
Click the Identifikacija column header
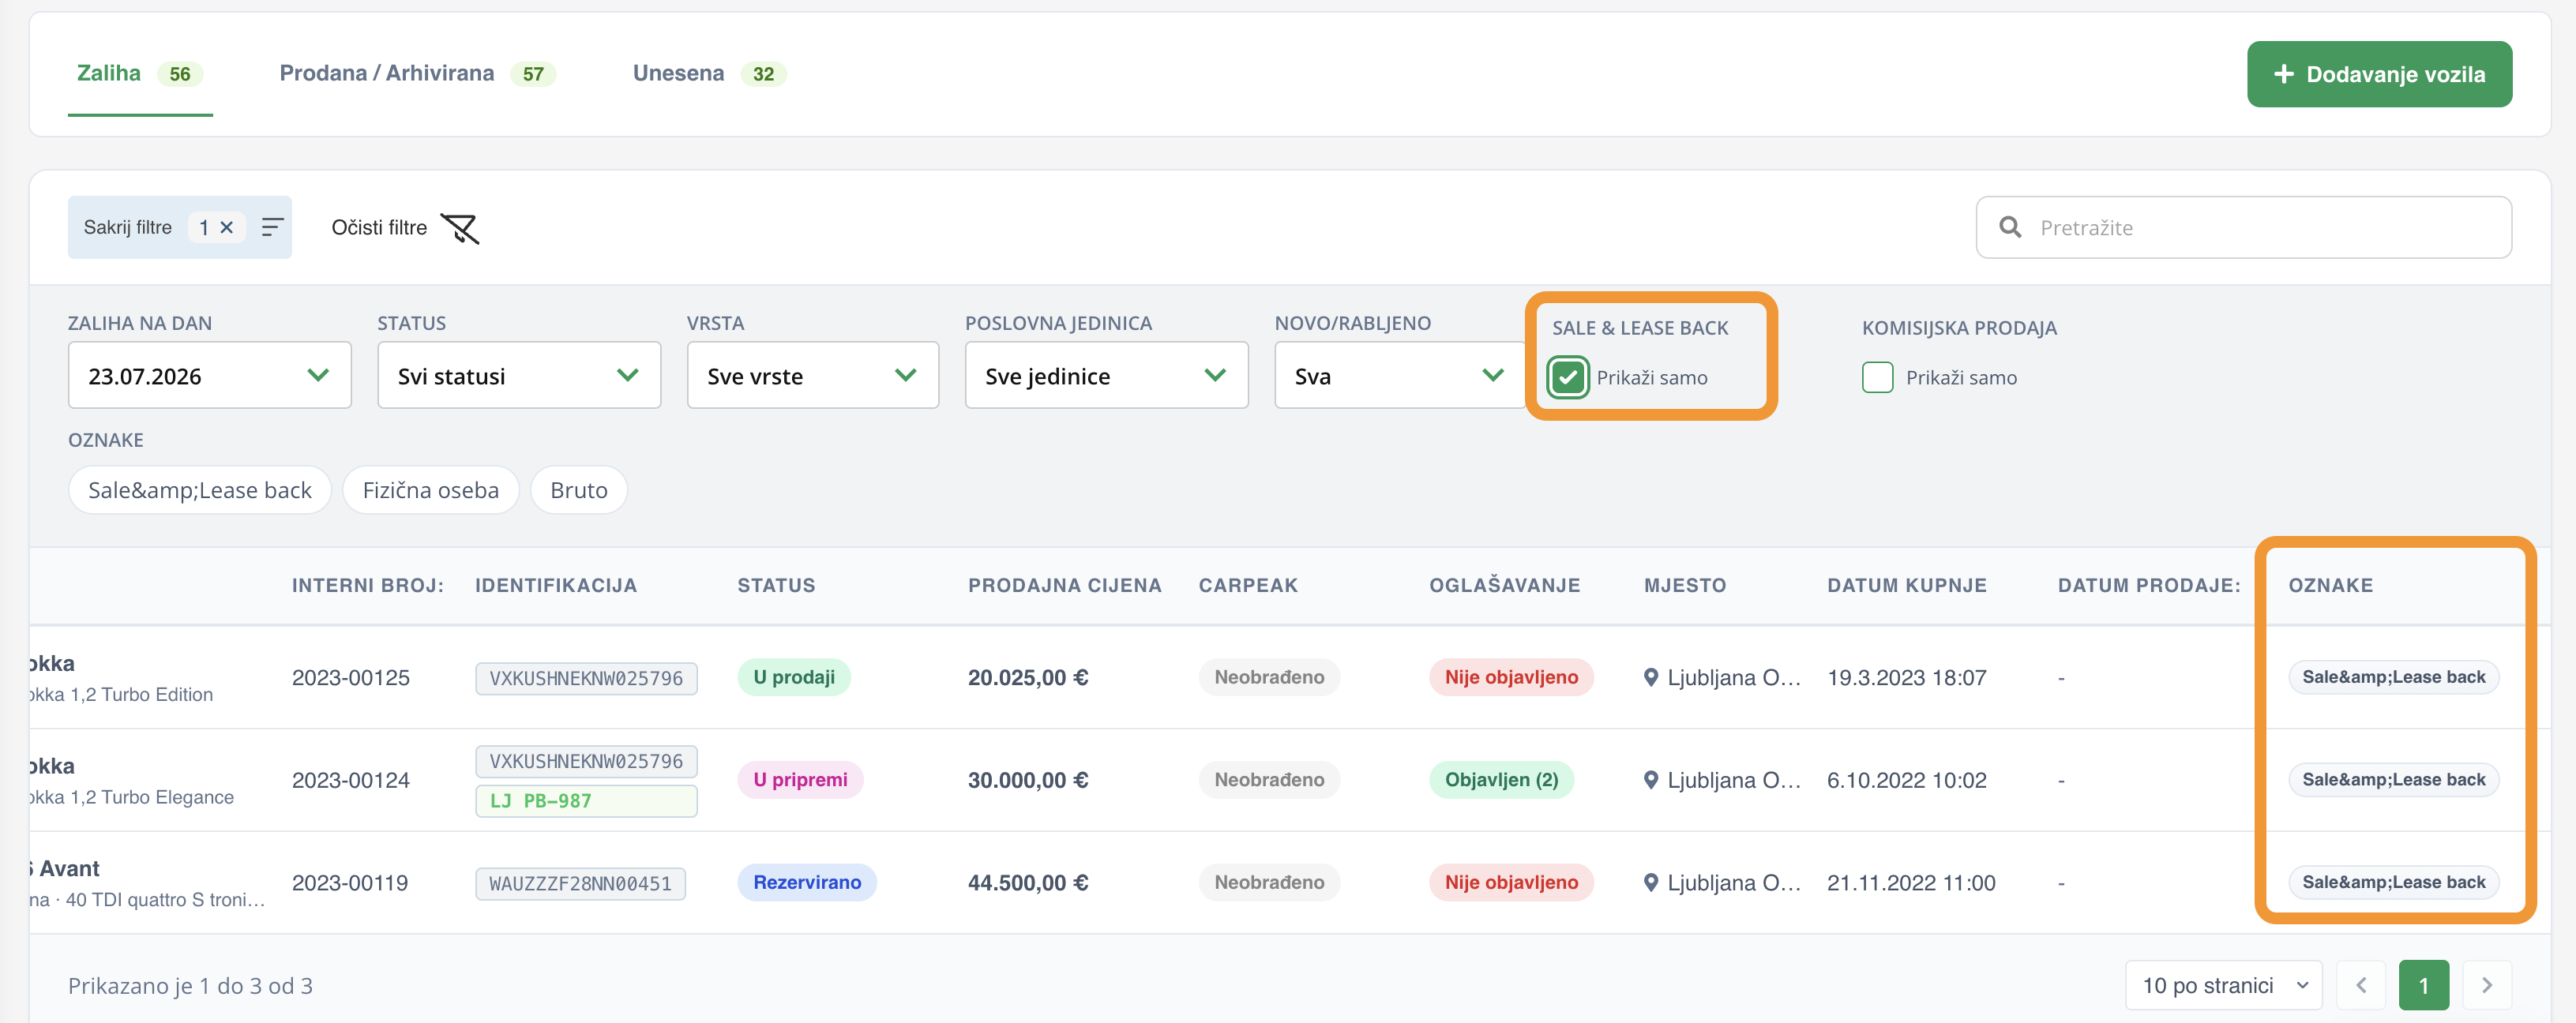556,585
